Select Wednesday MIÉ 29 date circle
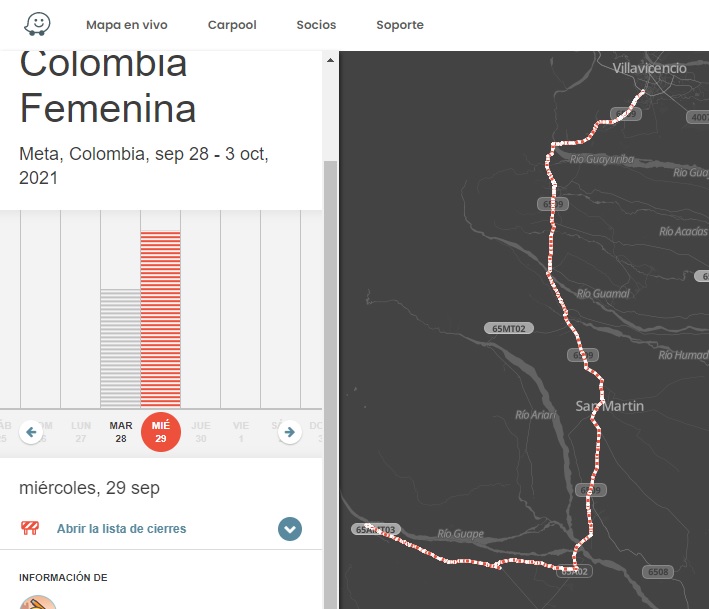The image size is (709, 609). (x=161, y=432)
